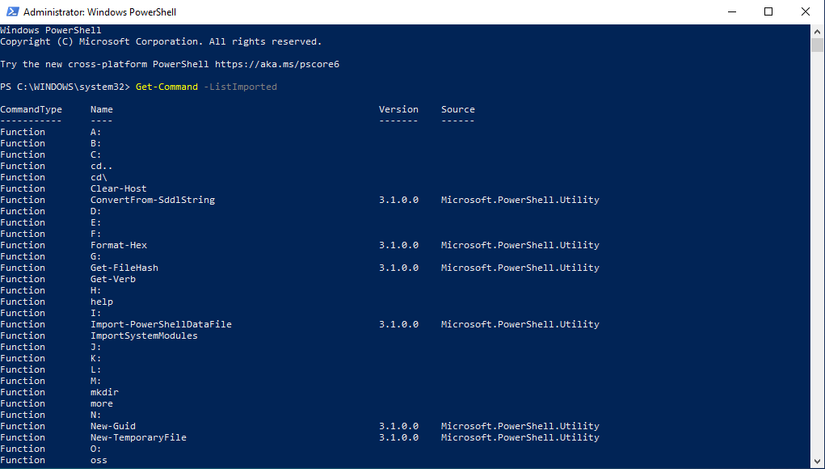Click the Source column header
Viewport: 825px width, 469px height.
click(458, 109)
